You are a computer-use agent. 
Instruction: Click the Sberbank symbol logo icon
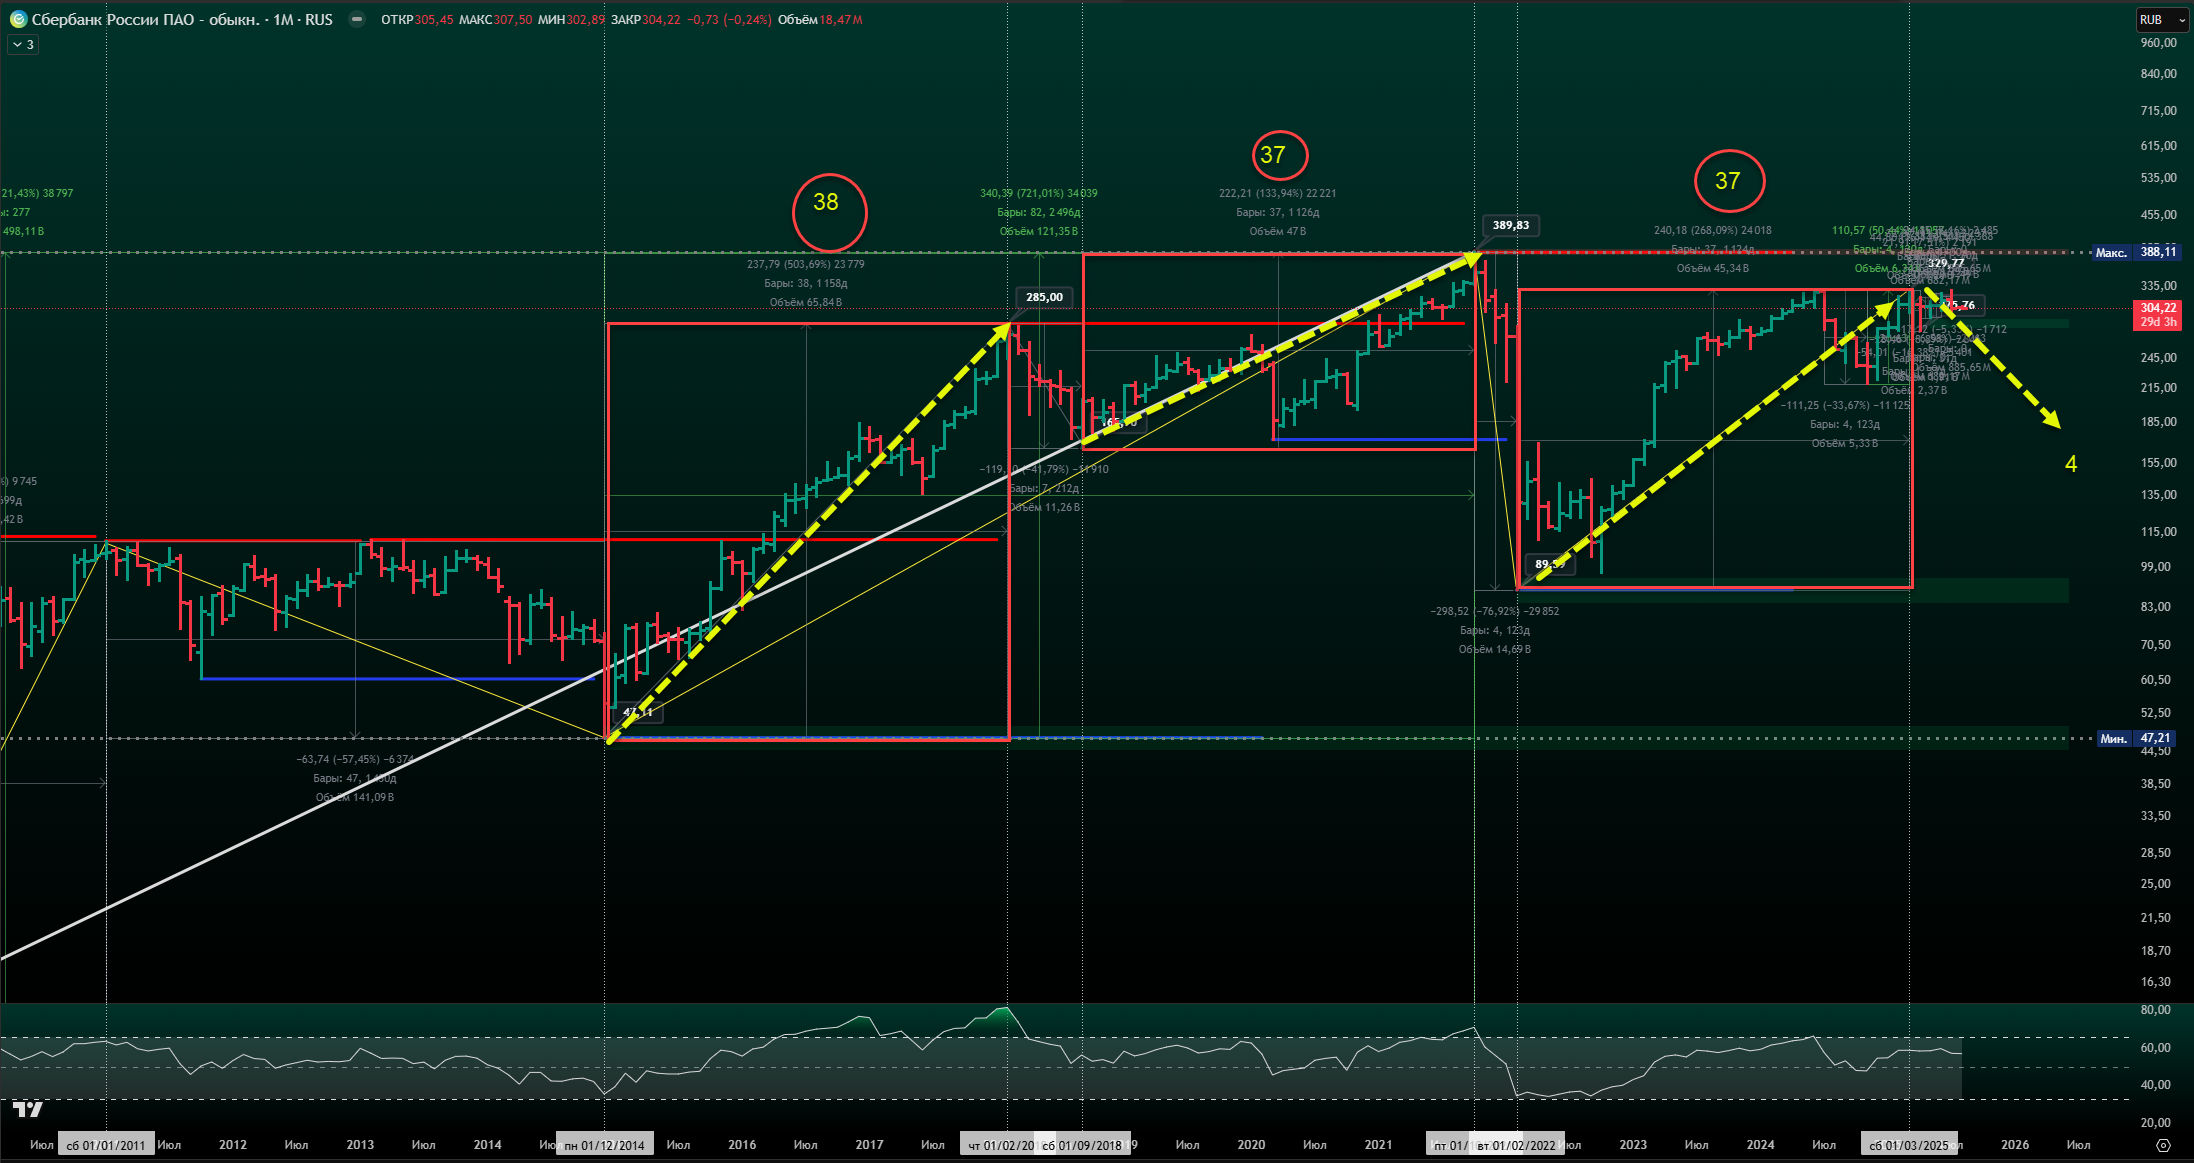tap(18, 19)
